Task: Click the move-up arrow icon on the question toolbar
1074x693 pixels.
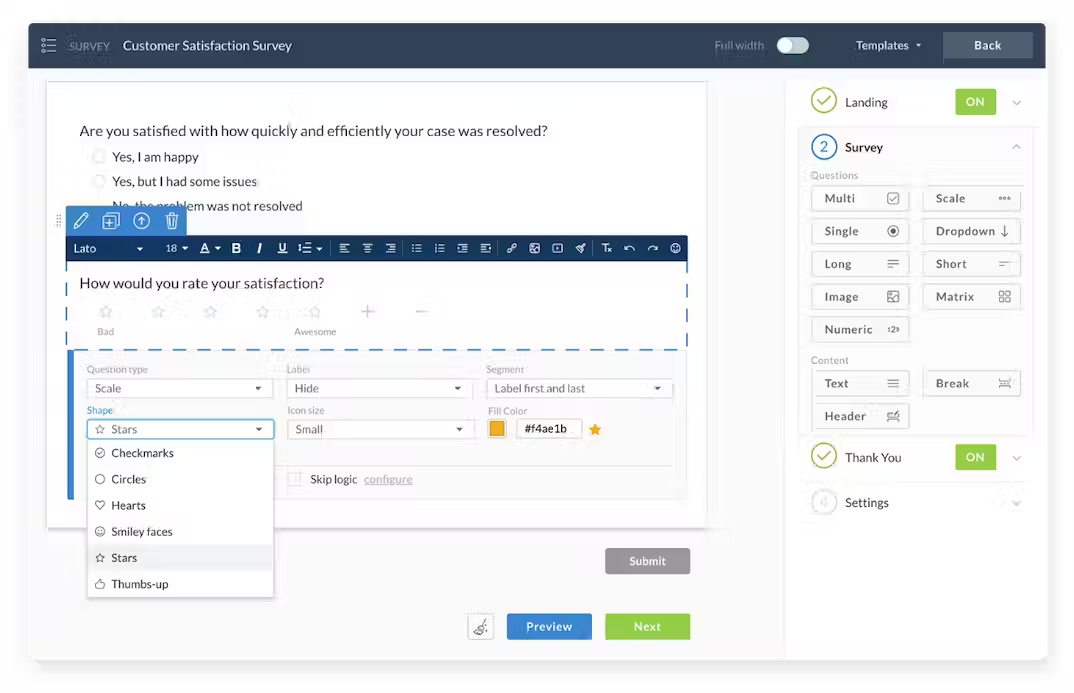Action: (140, 221)
